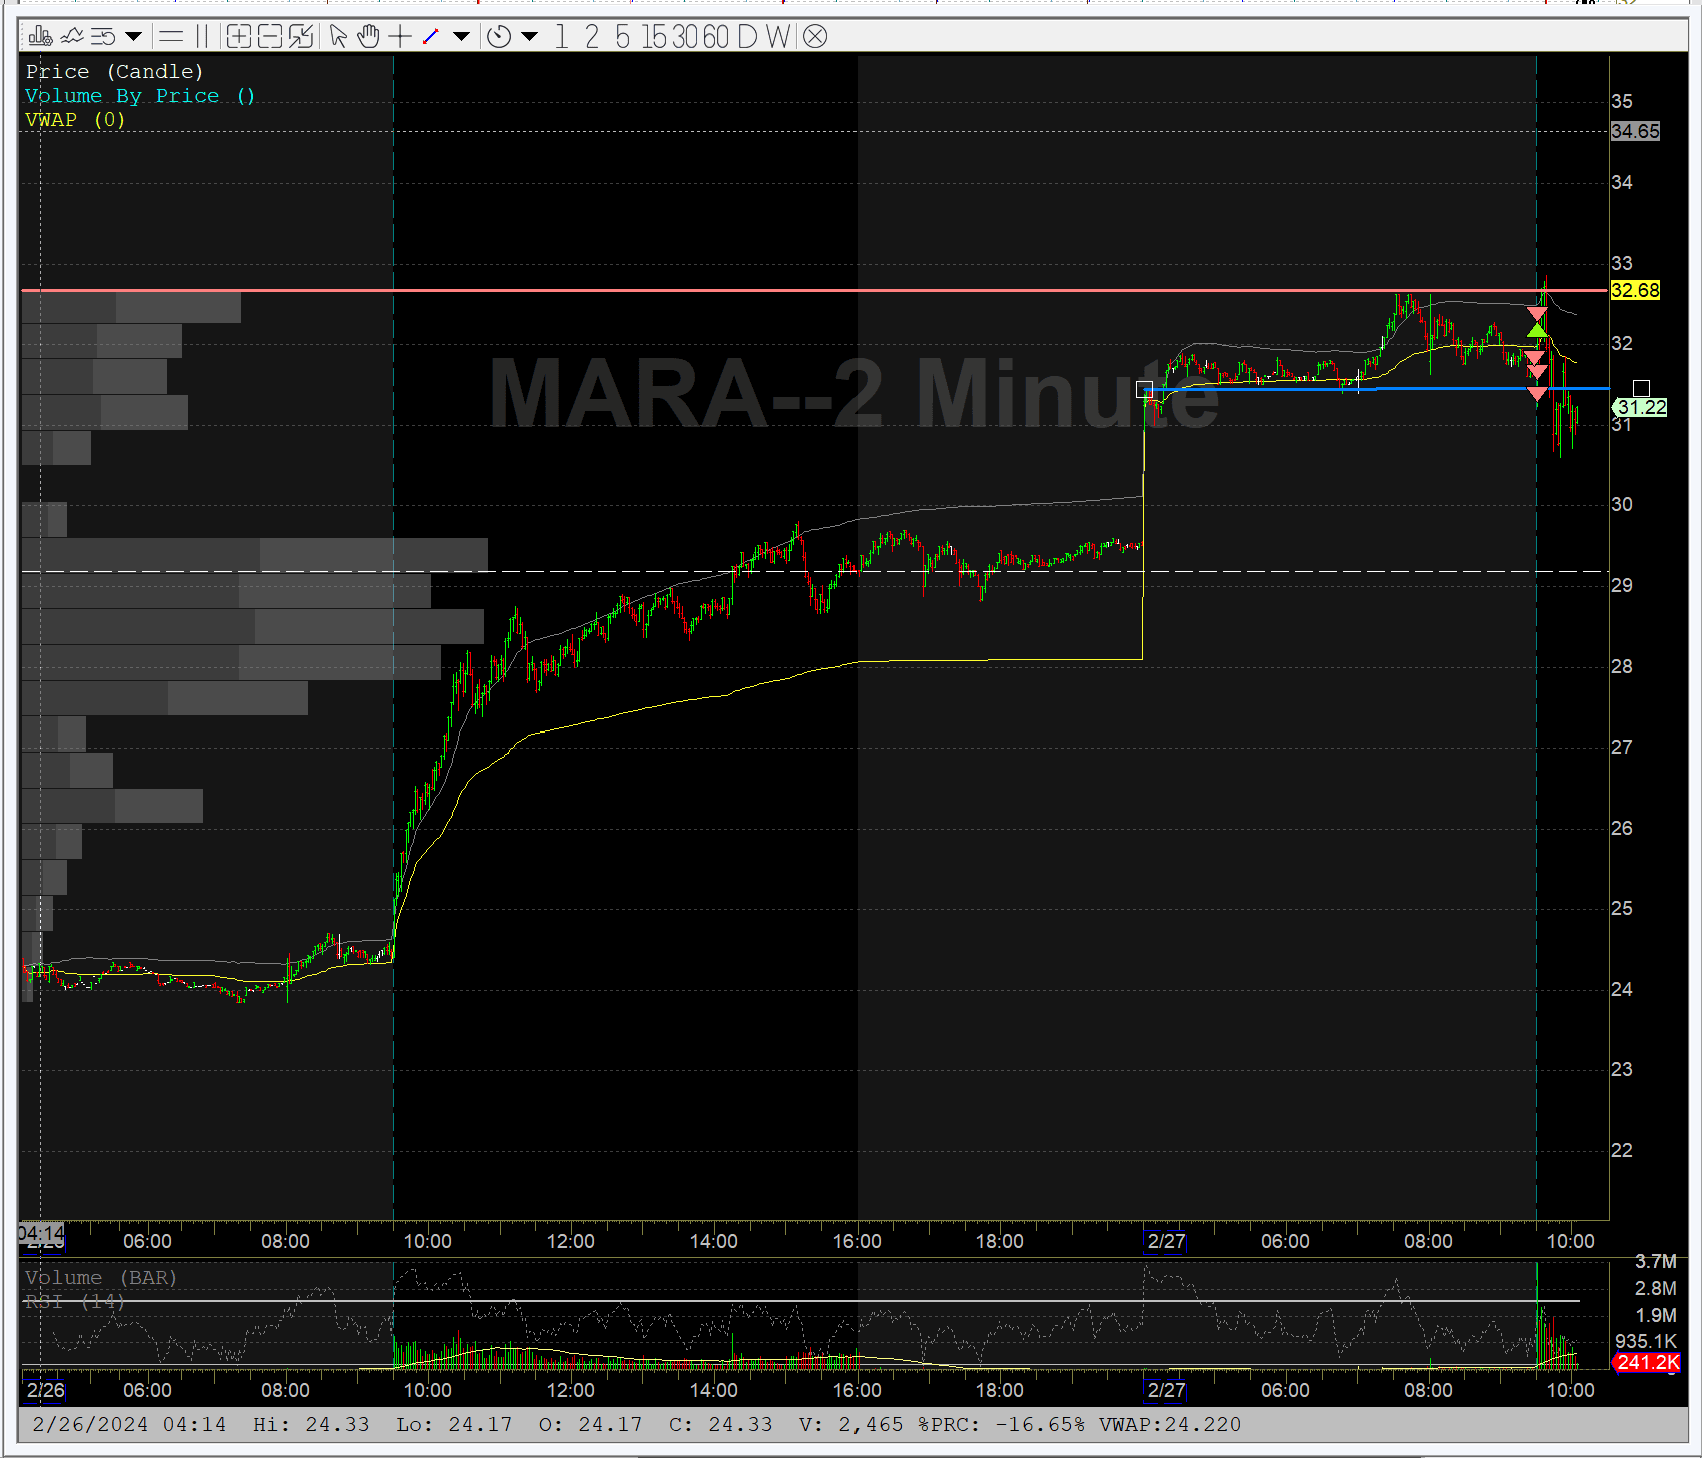Image resolution: width=1702 pixels, height=1458 pixels.
Task: Select the hand pan tool
Action: tap(369, 37)
